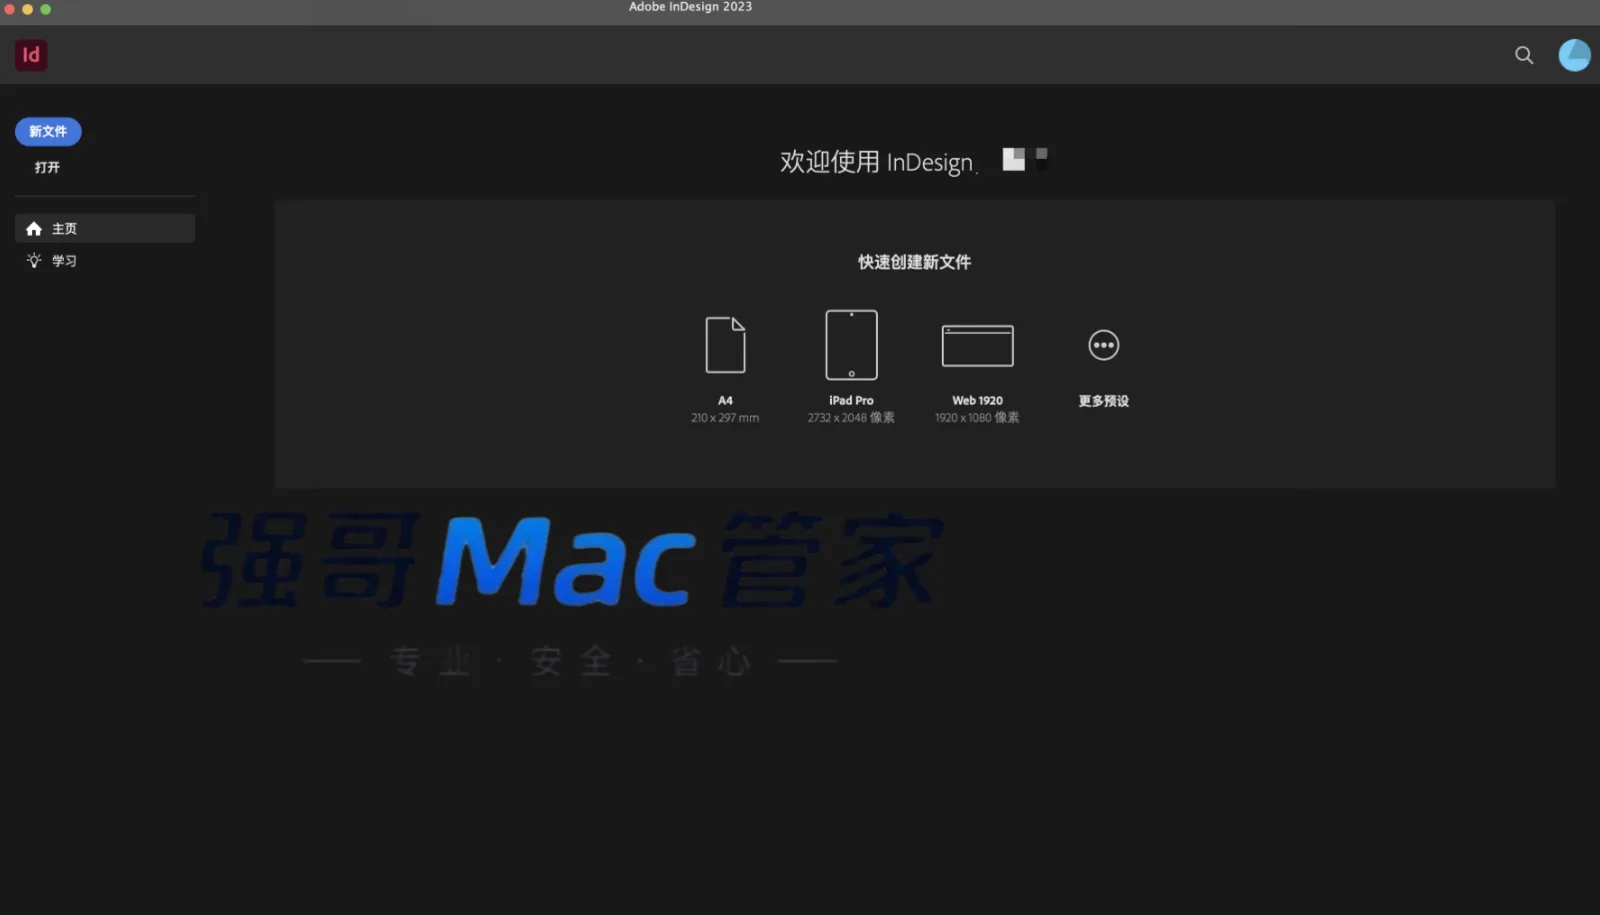This screenshot has width=1600, height=915.
Task: Create a new iPad Pro document preset
Action: pos(851,345)
